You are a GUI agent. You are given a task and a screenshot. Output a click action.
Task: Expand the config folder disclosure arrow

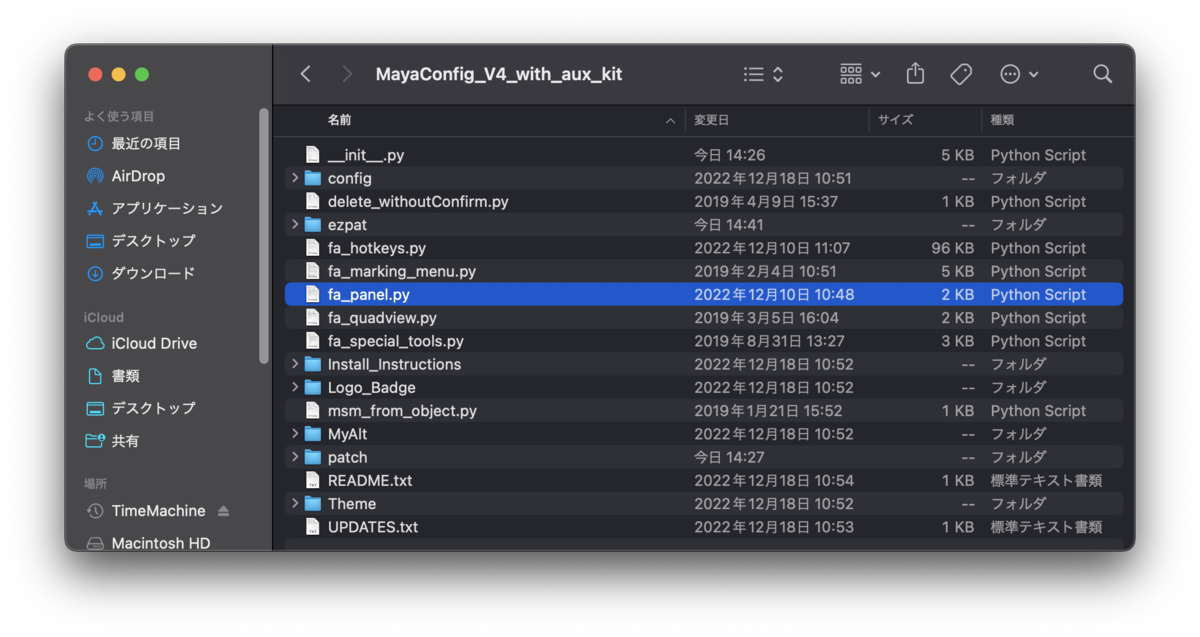coord(295,178)
